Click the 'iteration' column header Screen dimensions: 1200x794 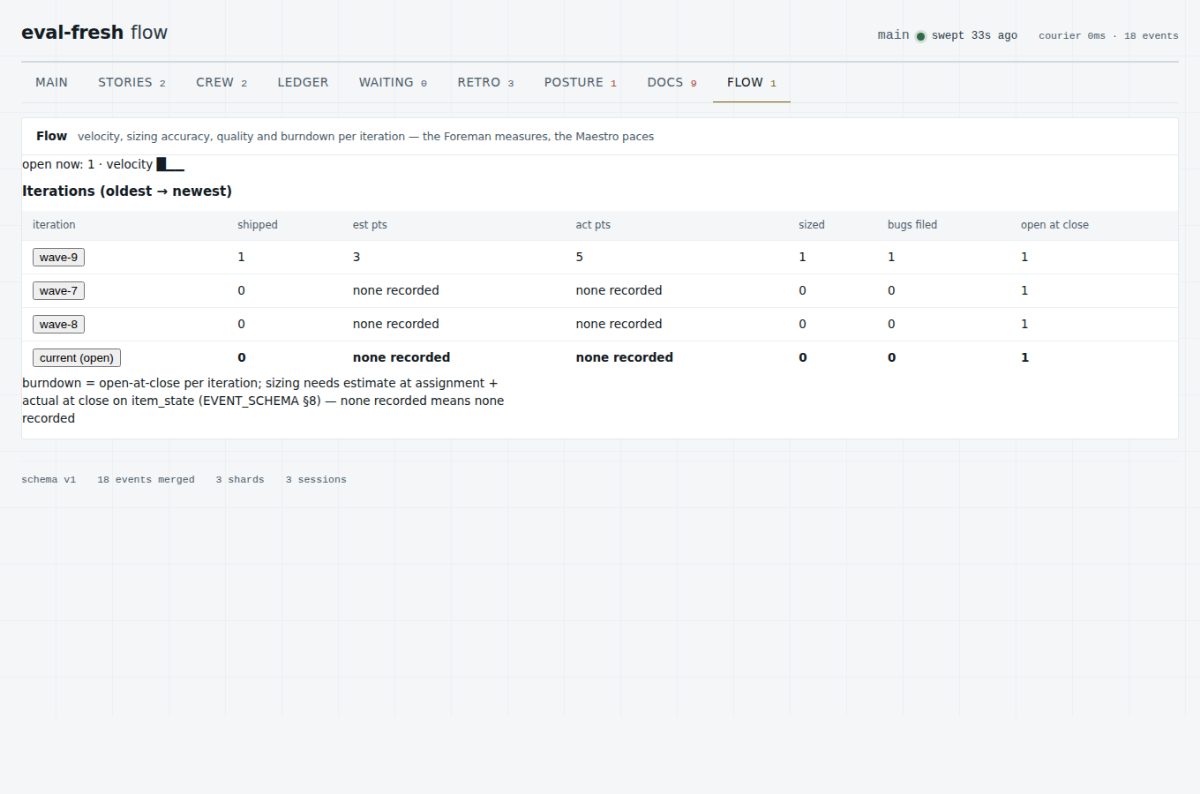point(54,225)
